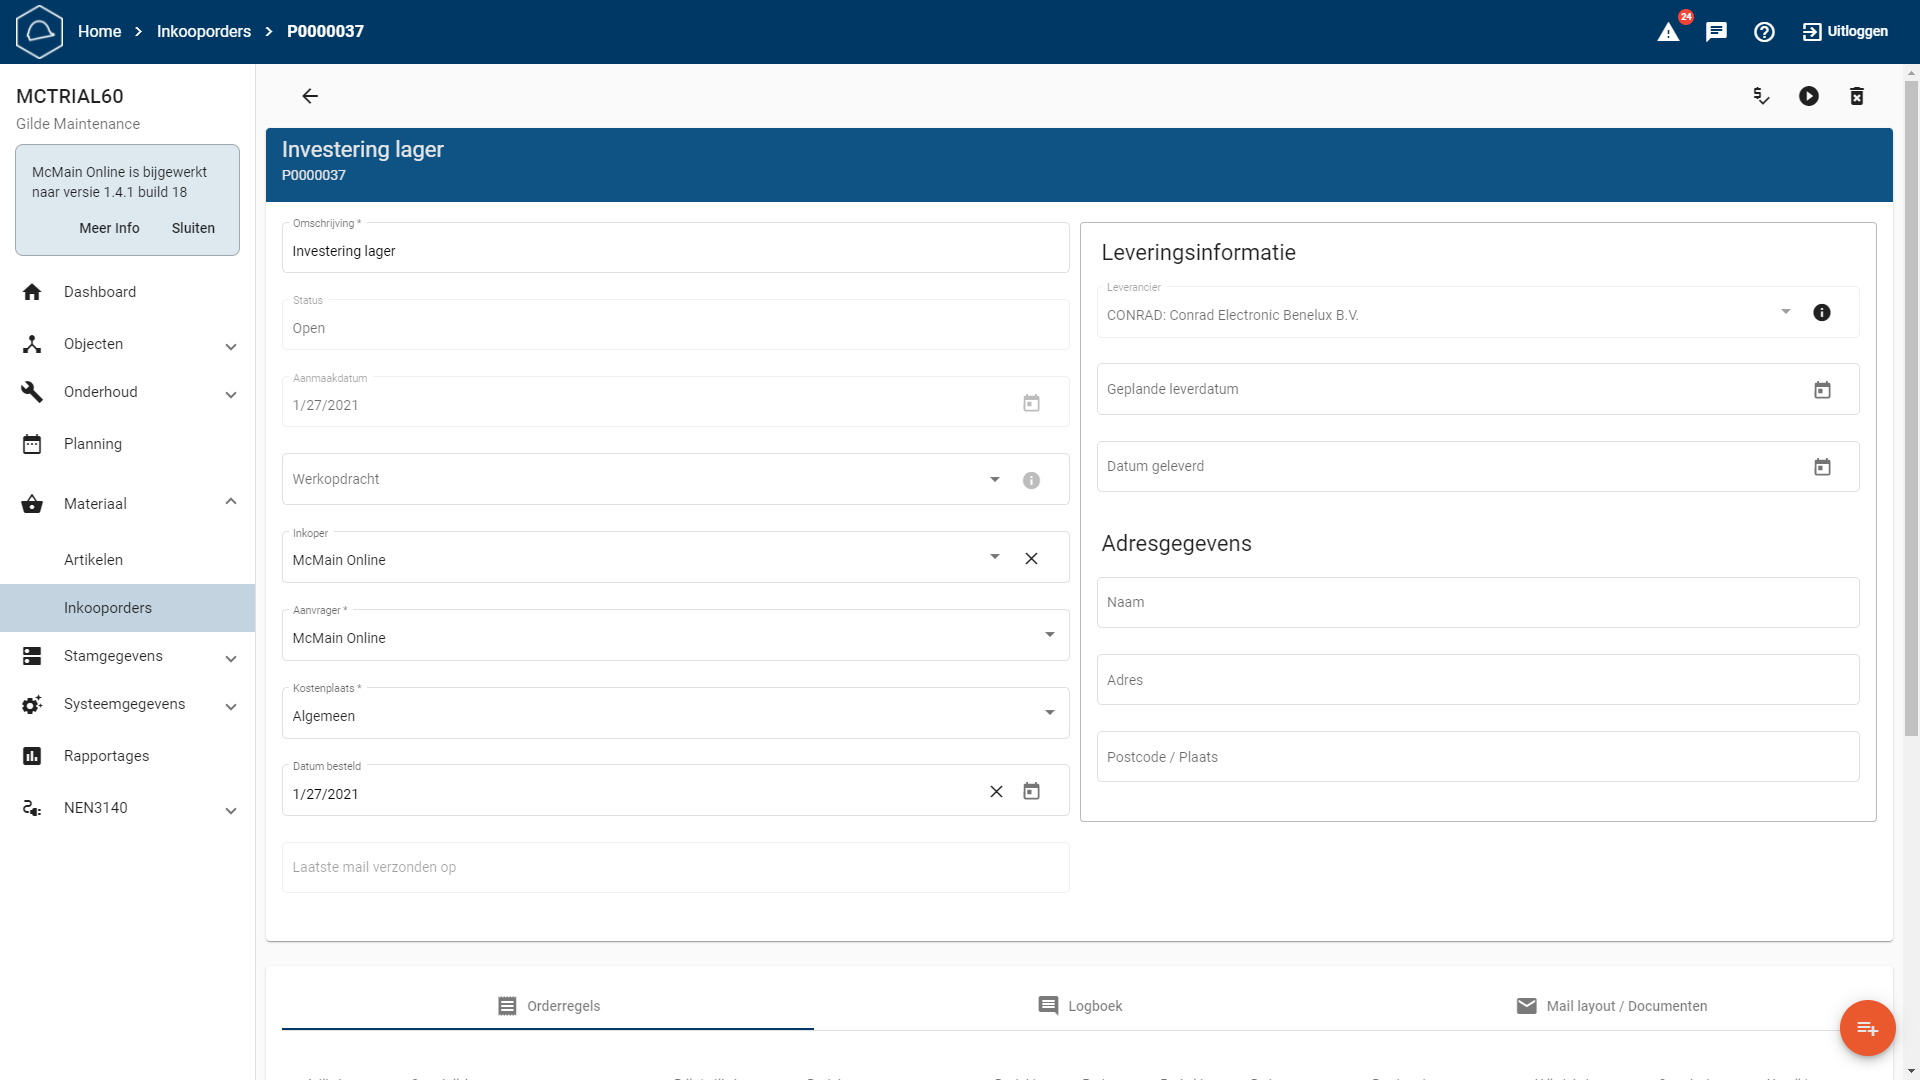This screenshot has height=1080, width=1920.
Task: Click the price check currency icon
Action: (x=1761, y=96)
